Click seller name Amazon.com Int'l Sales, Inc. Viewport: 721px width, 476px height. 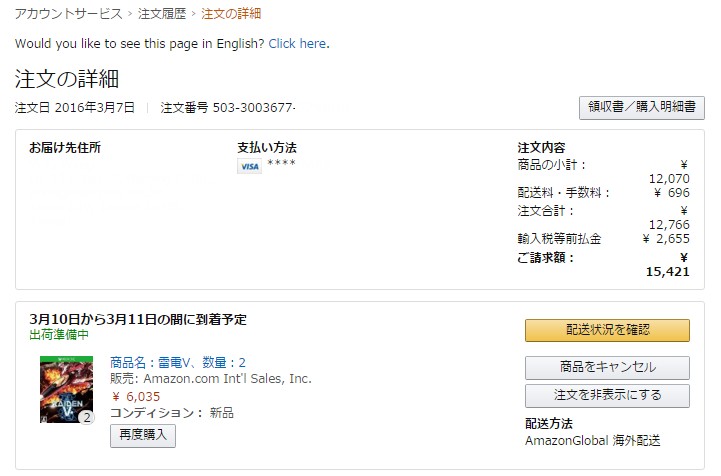tap(227, 379)
